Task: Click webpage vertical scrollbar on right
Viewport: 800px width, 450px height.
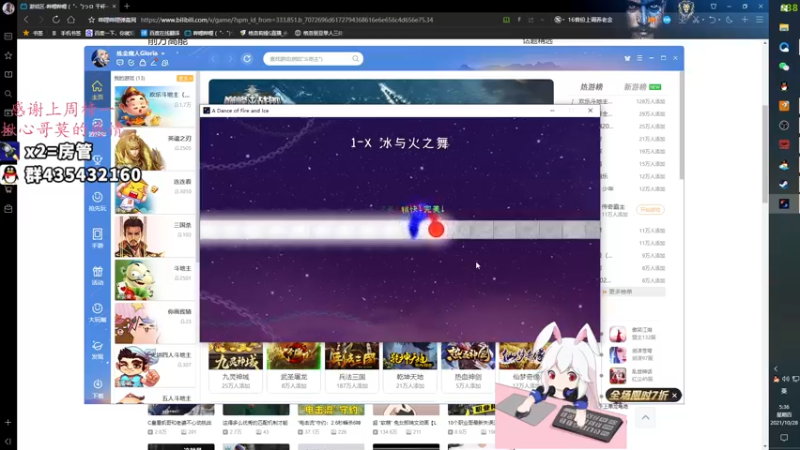Action: (765, 153)
